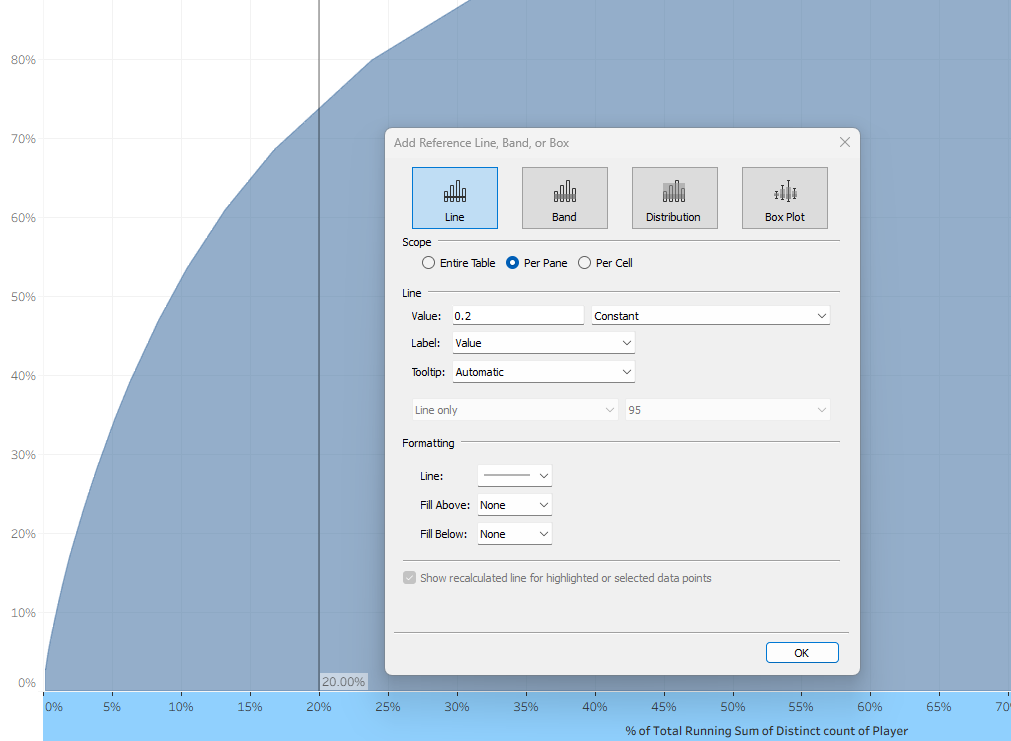Select the Band reference type button
Viewport: 1011px width, 741px height.
(x=564, y=198)
